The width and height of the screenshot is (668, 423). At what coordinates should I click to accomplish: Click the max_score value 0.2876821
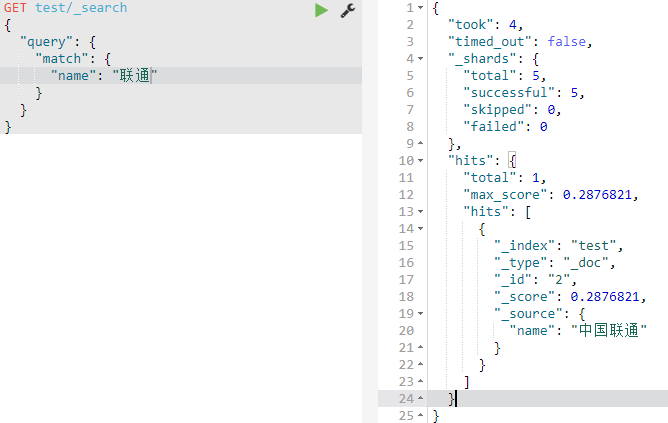tap(597, 195)
